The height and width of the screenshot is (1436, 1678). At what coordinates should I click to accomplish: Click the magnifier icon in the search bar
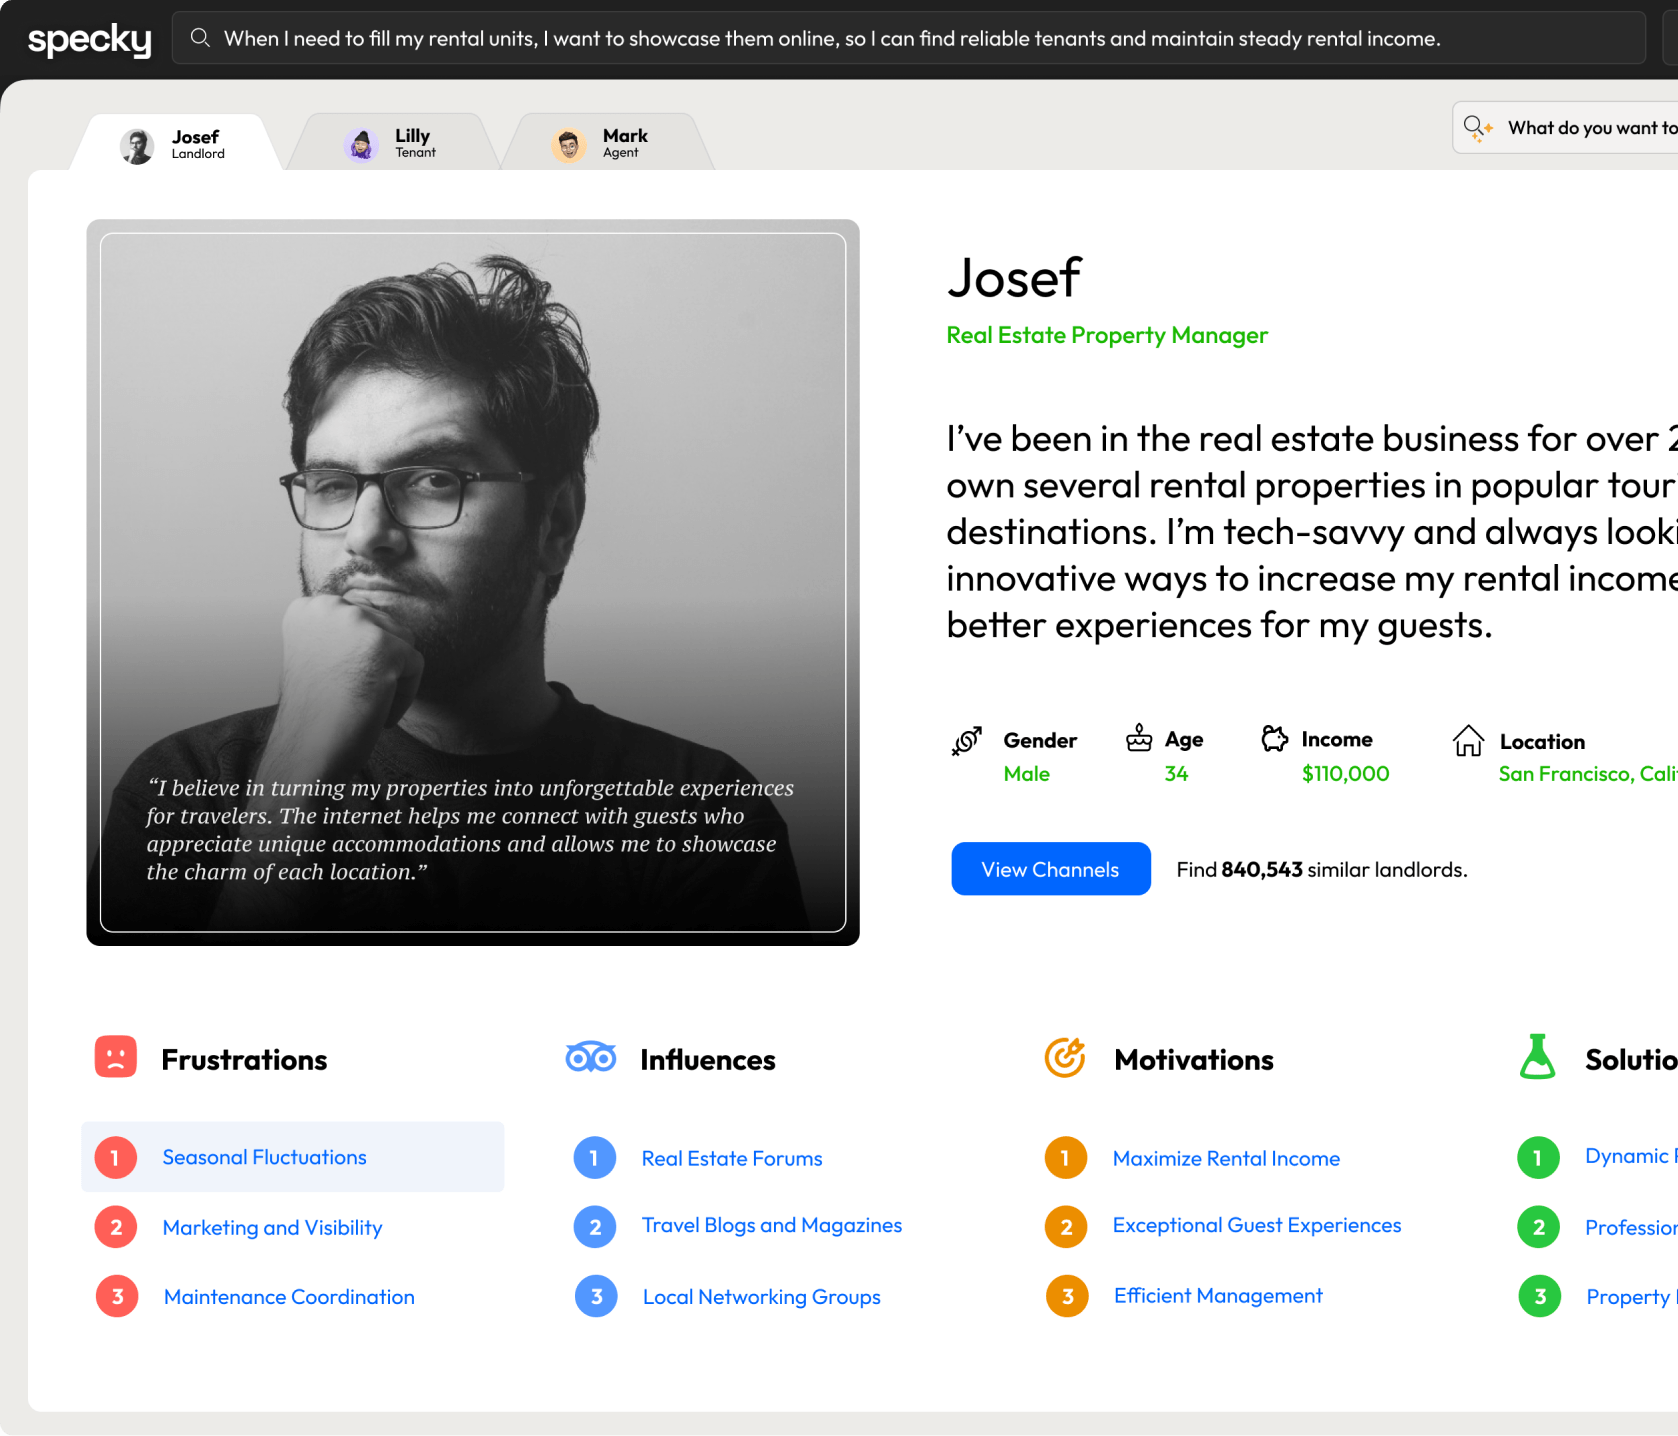click(x=200, y=37)
